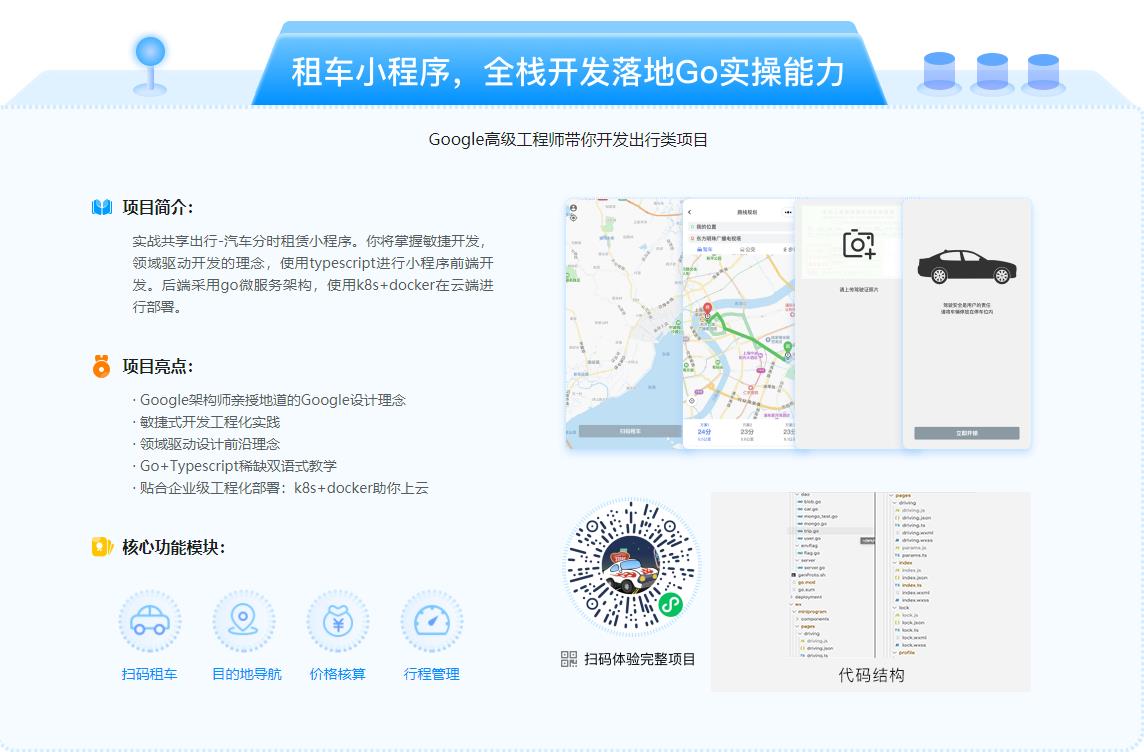Click the gray 扫码租车 button on map screenshot
The height and width of the screenshot is (752, 1144).
coord(630,431)
